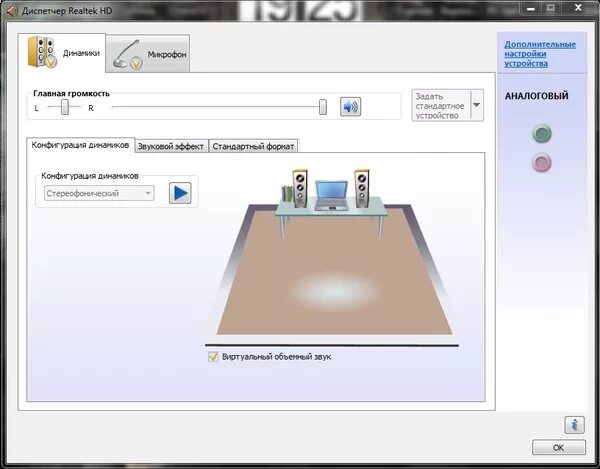600x469 pixels.
Task: Click the Realtek HD title bar sound icon
Action: 11,11
